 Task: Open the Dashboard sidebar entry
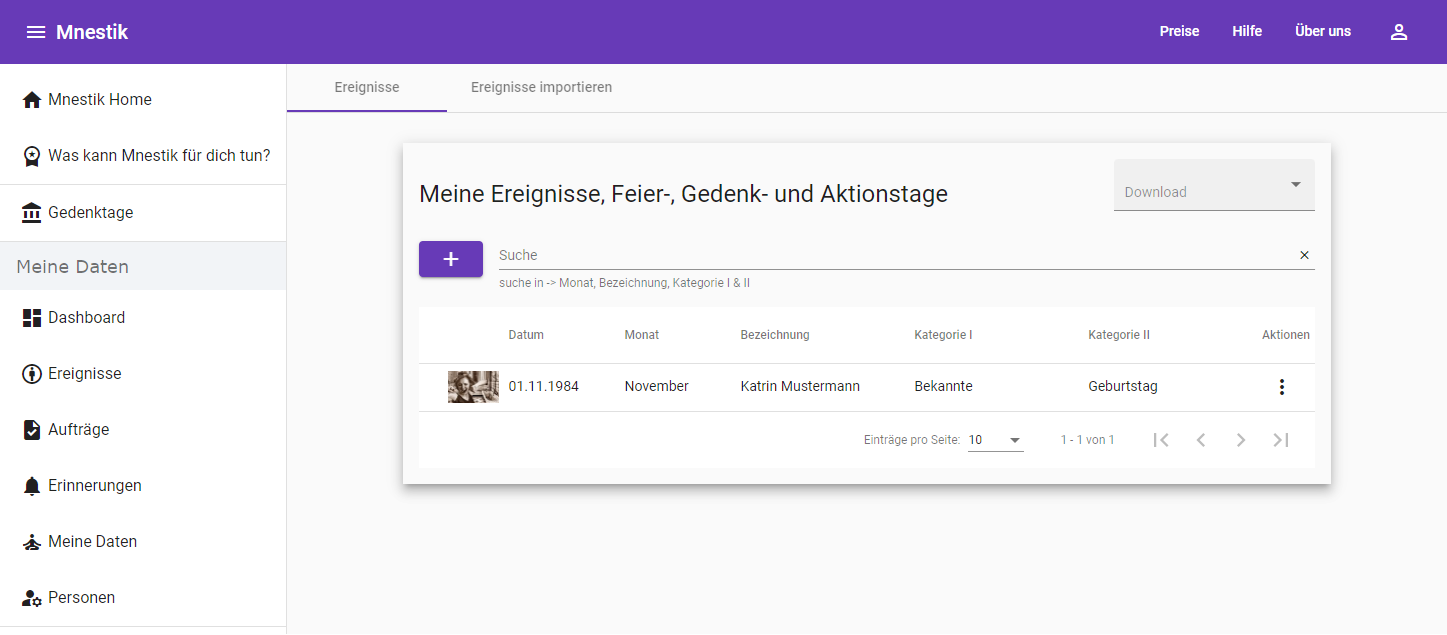(86, 318)
